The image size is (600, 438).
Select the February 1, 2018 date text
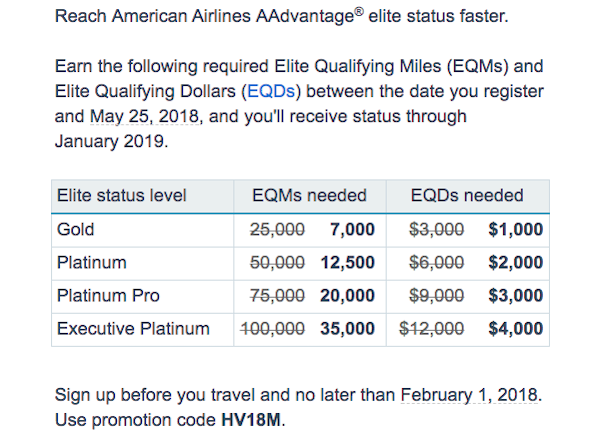[x=470, y=395]
